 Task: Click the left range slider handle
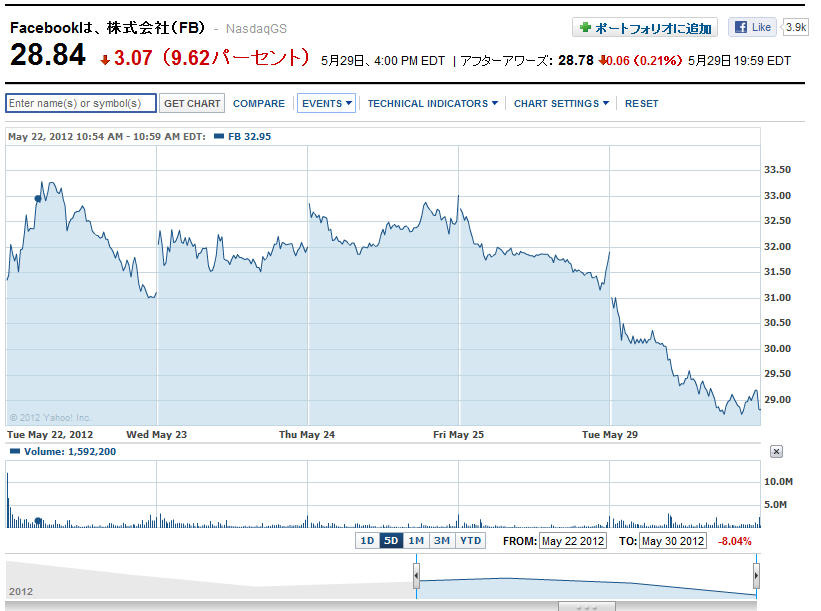coord(416,576)
